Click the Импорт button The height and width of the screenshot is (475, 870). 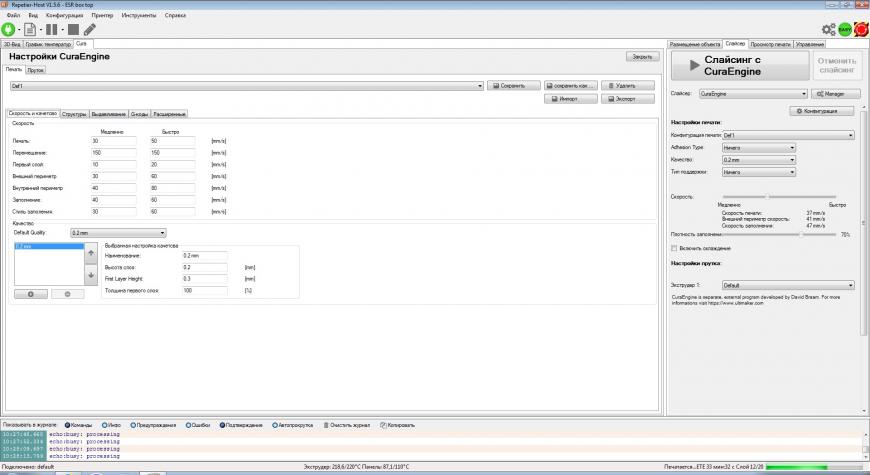coord(571,99)
